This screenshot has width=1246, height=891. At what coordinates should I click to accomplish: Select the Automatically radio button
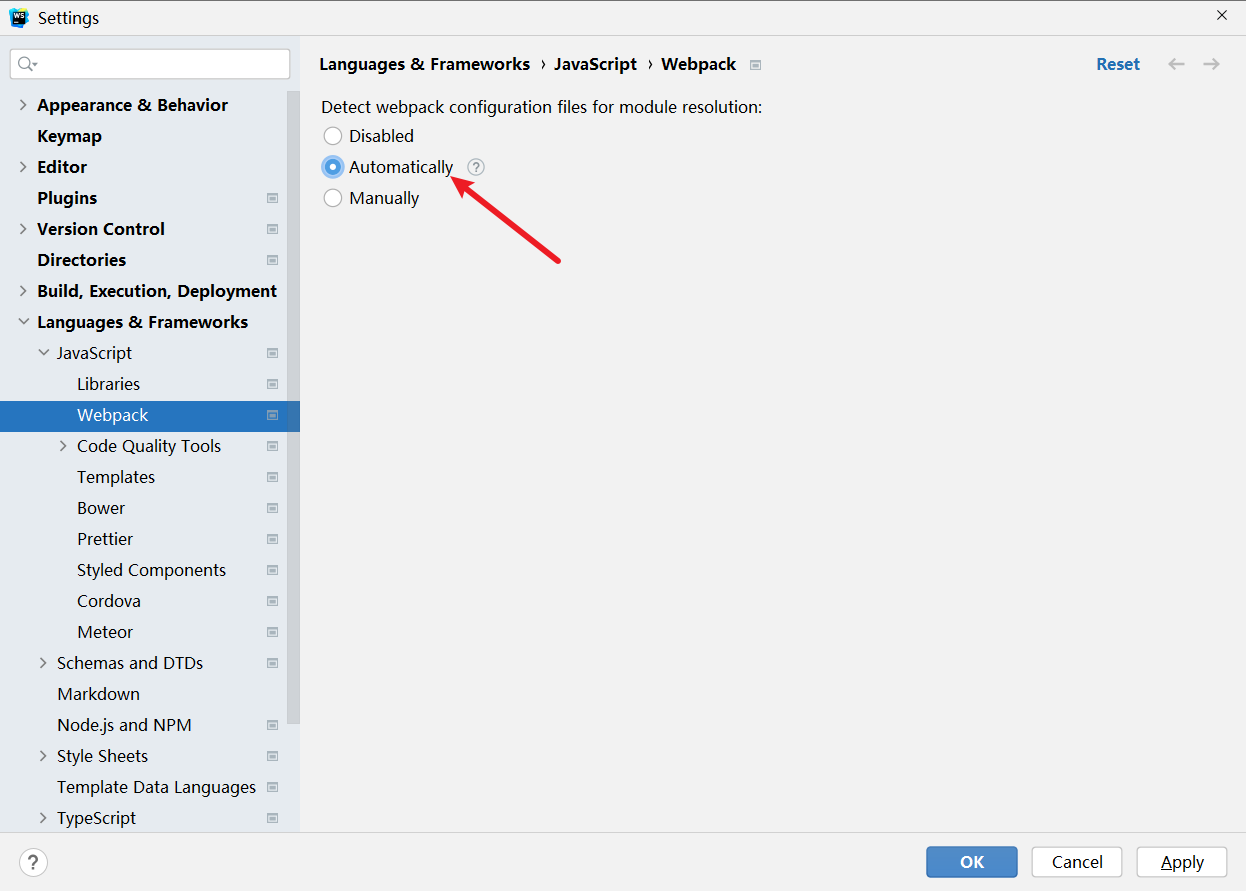point(332,167)
